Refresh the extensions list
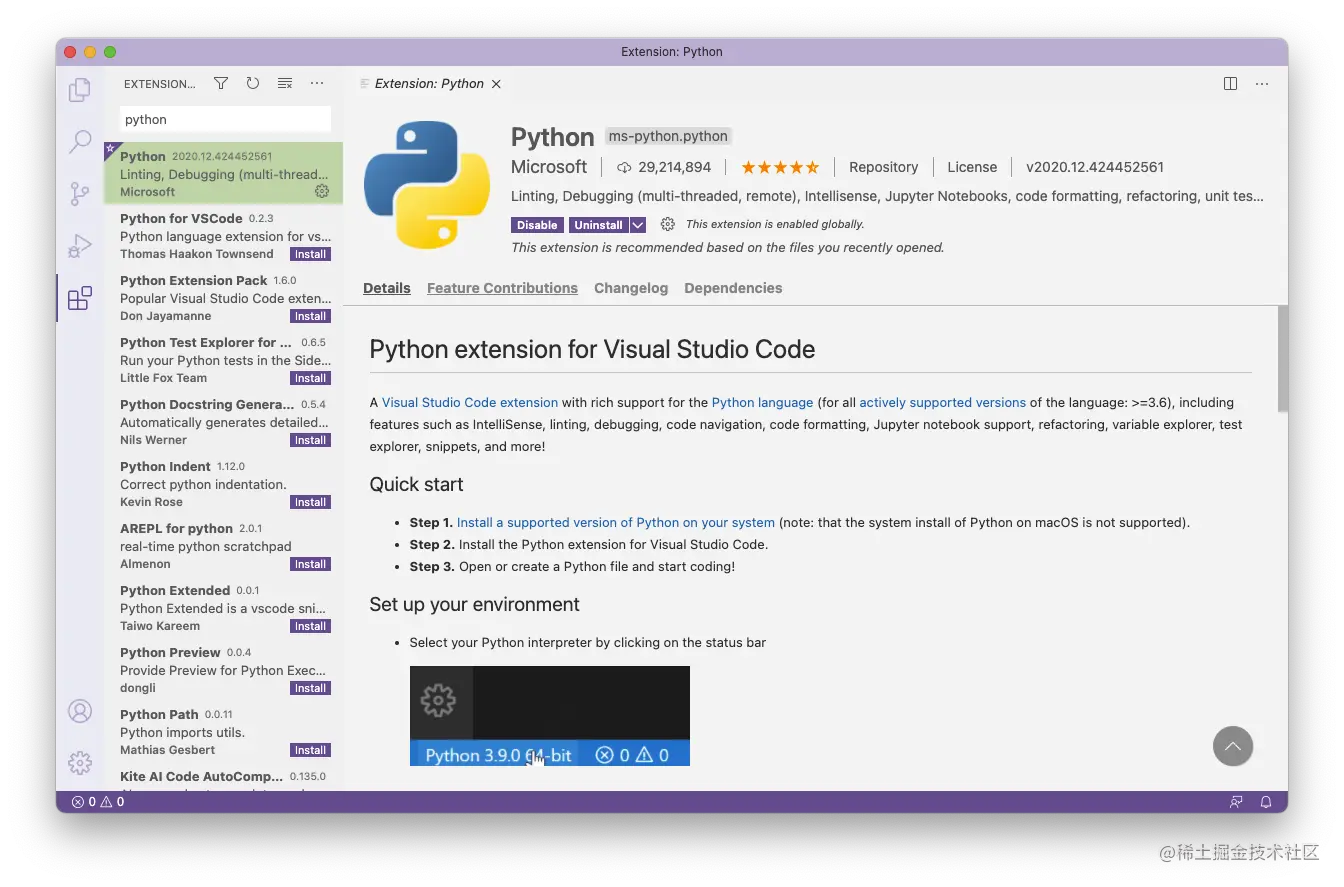The width and height of the screenshot is (1344, 887). (x=253, y=84)
